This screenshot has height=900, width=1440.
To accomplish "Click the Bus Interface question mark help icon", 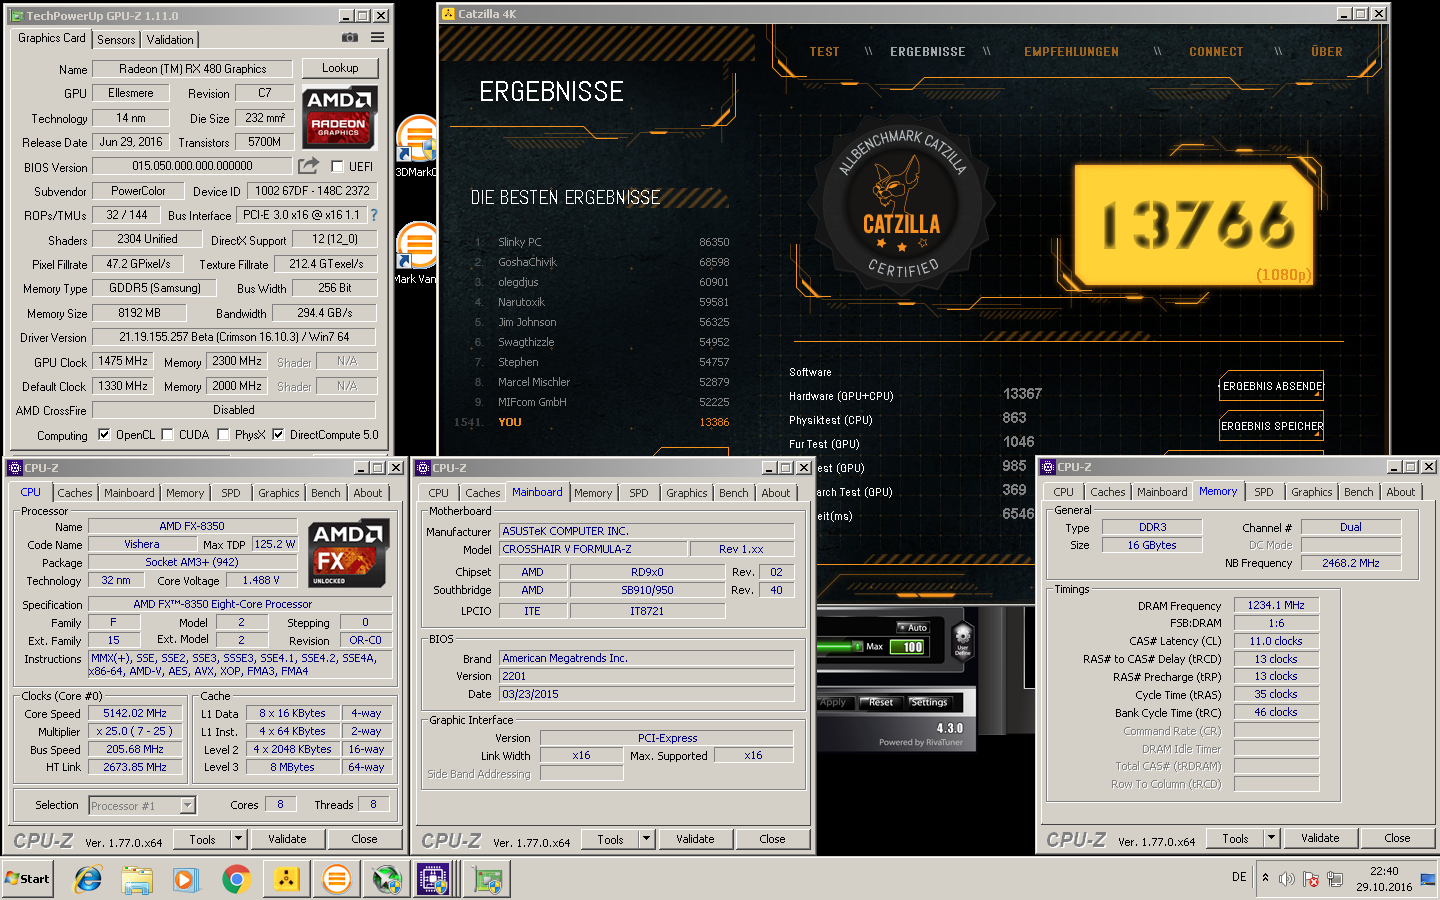I will pos(374,215).
